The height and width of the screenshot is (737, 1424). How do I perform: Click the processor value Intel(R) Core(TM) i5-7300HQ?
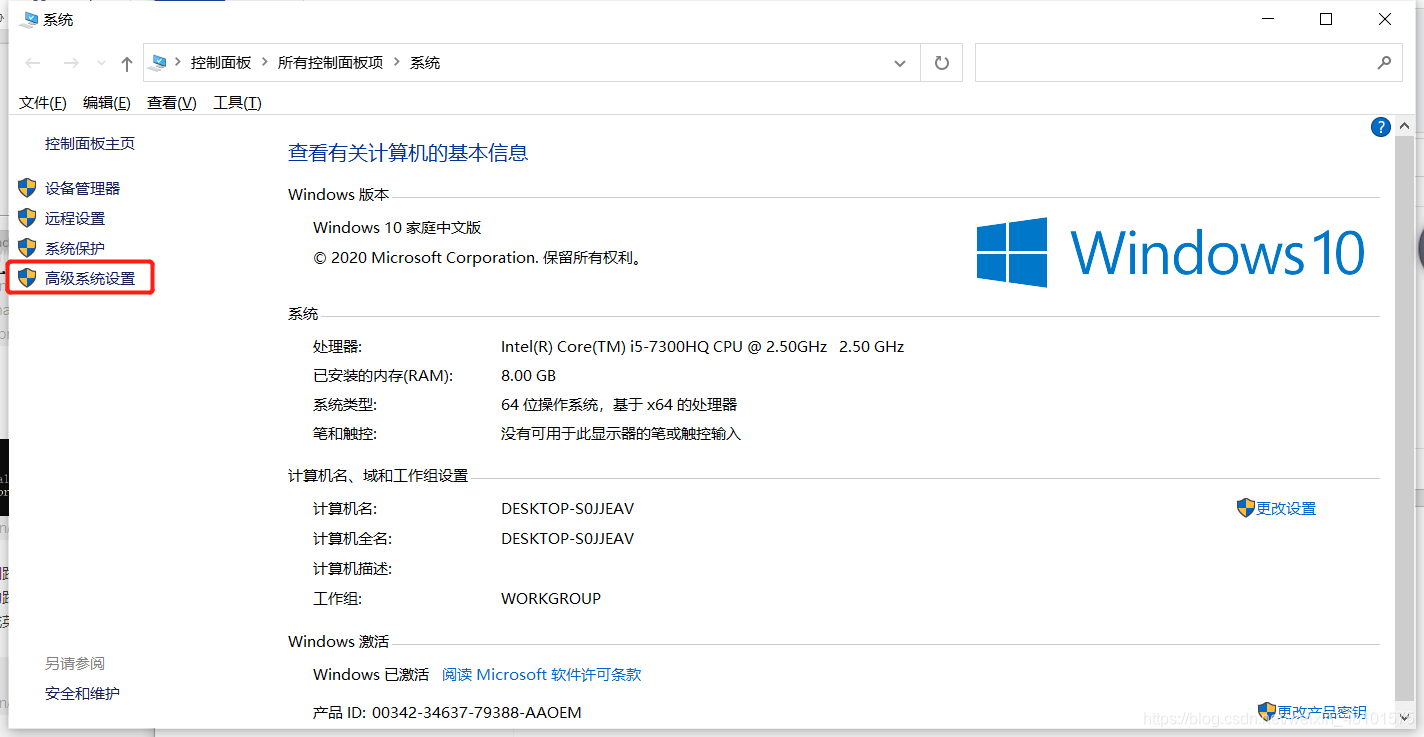(x=702, y=346)
